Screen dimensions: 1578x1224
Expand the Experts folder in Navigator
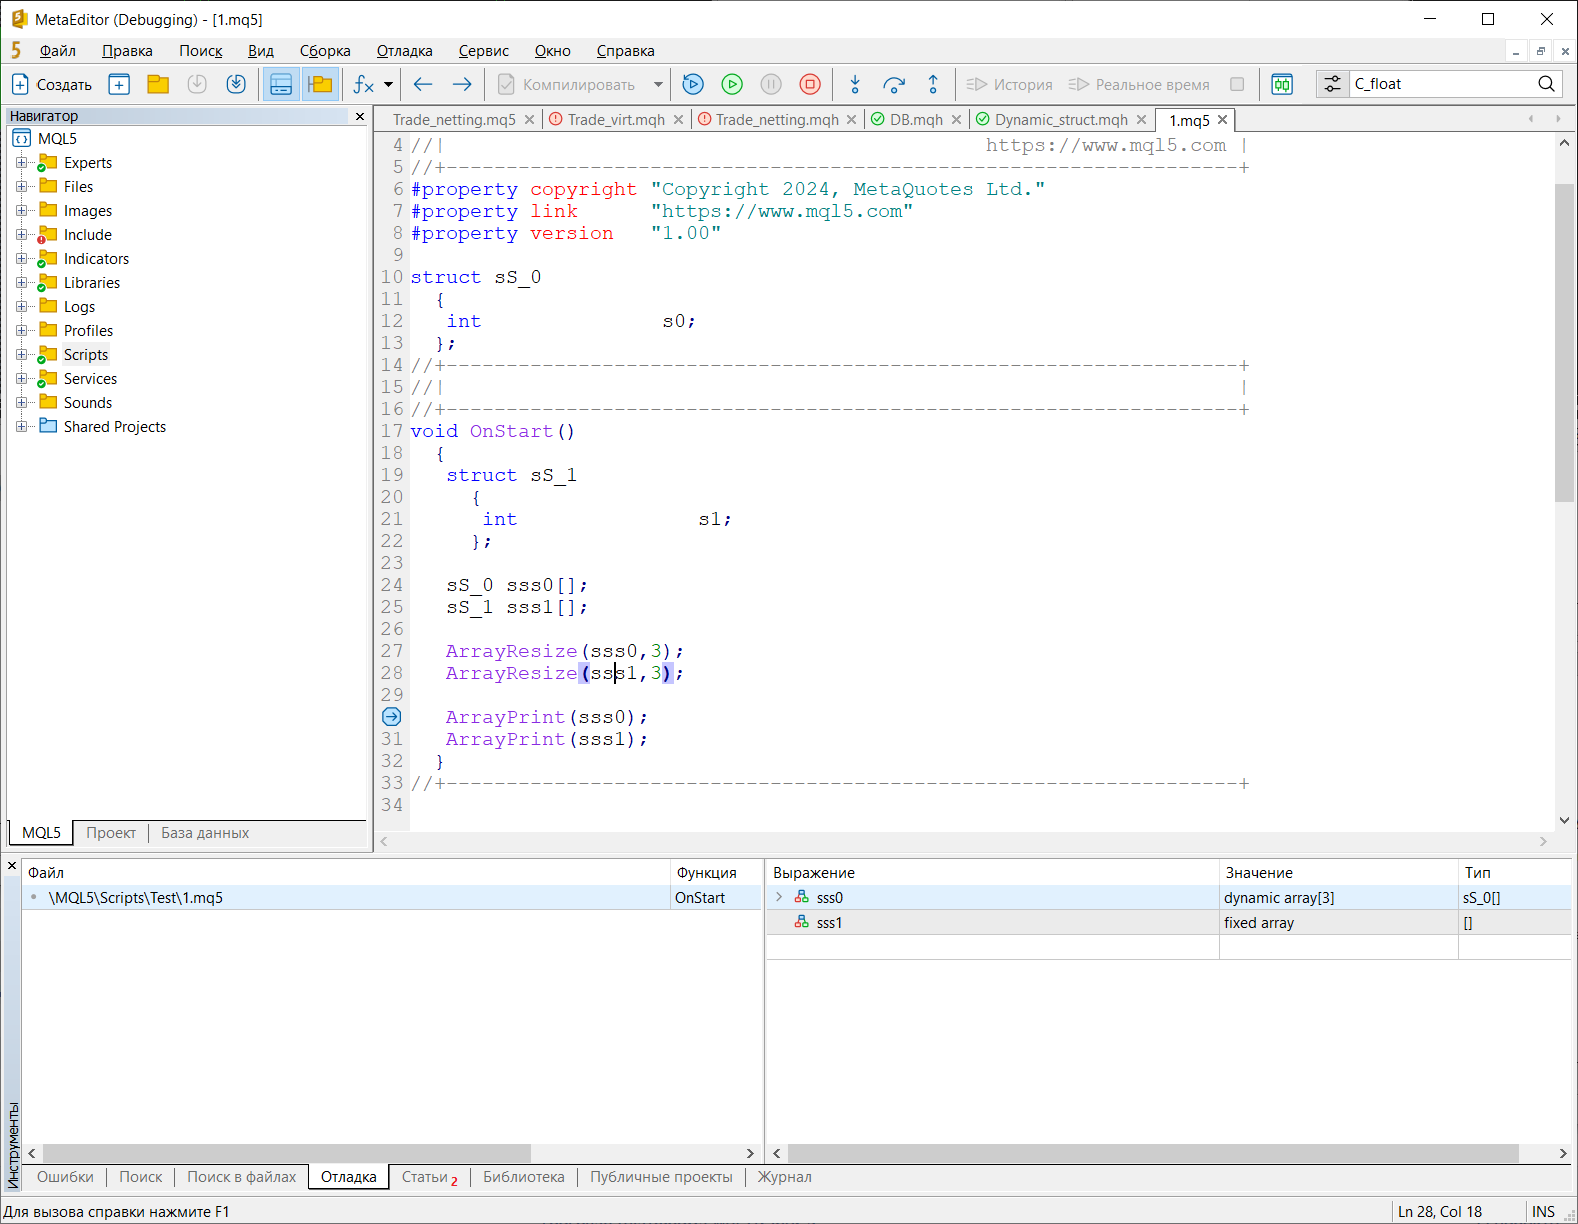(x=21, y=163)
